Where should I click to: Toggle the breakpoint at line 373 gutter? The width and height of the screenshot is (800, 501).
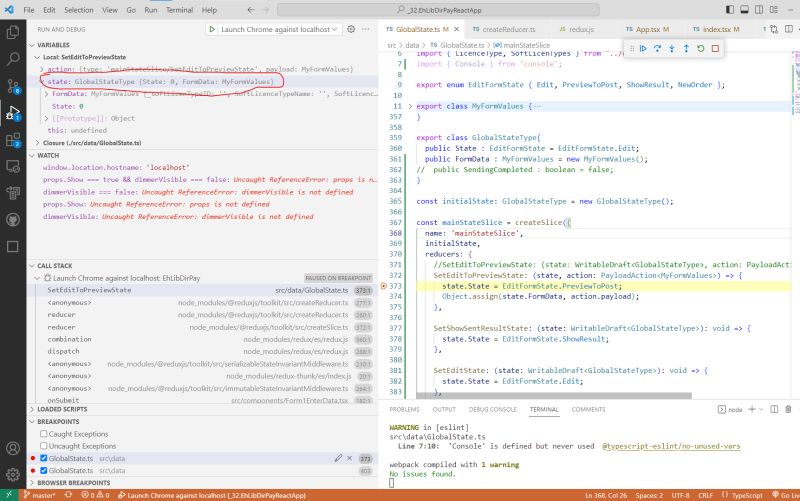point(384,286)
